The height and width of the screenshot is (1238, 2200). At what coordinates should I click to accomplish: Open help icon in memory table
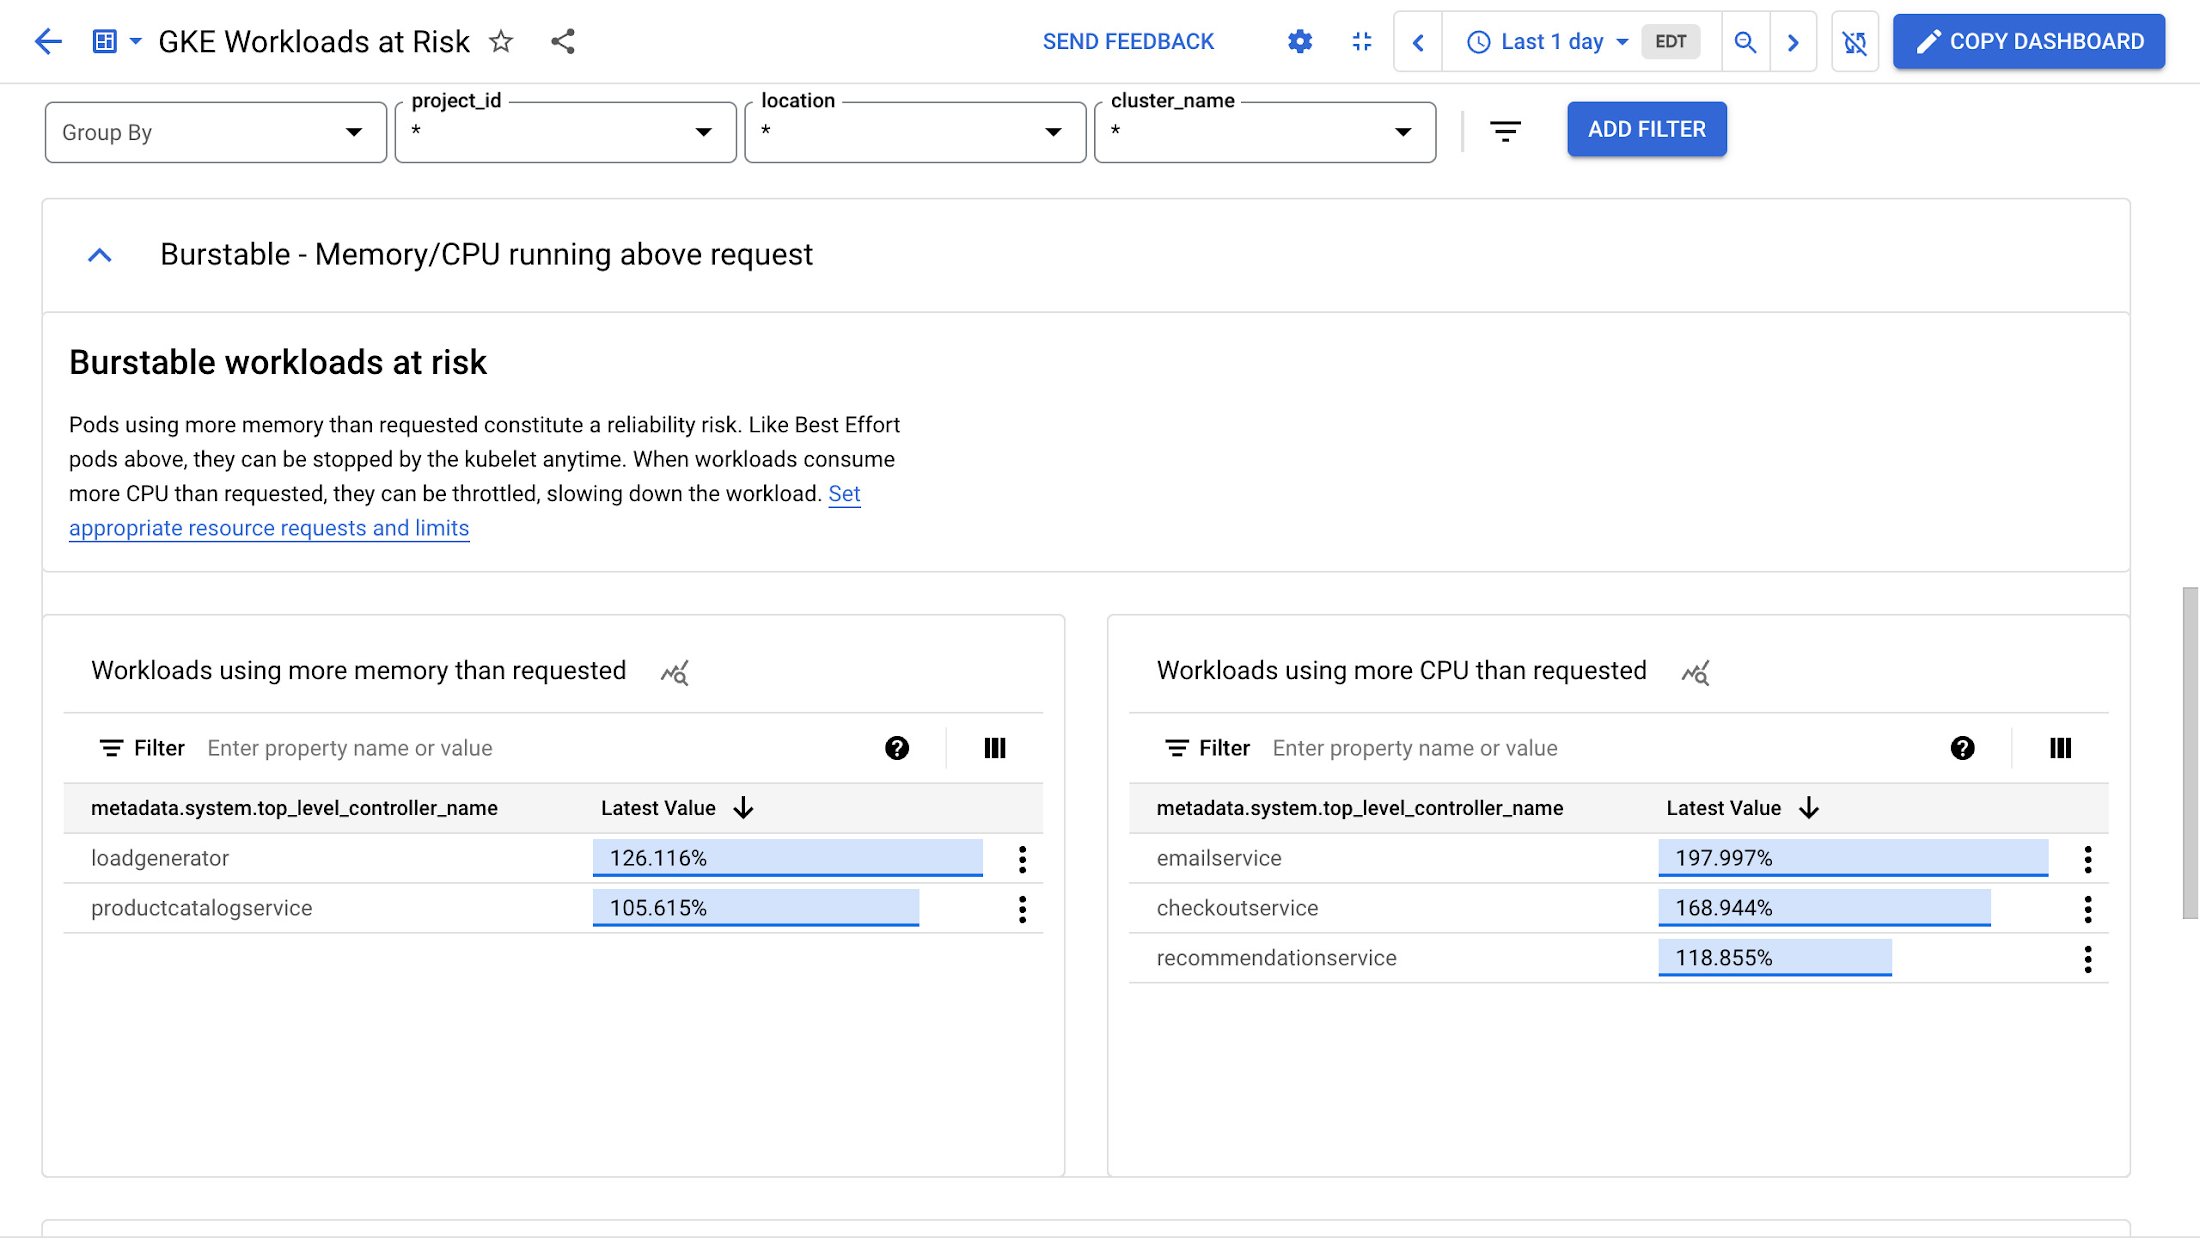(x=897, y=748)
